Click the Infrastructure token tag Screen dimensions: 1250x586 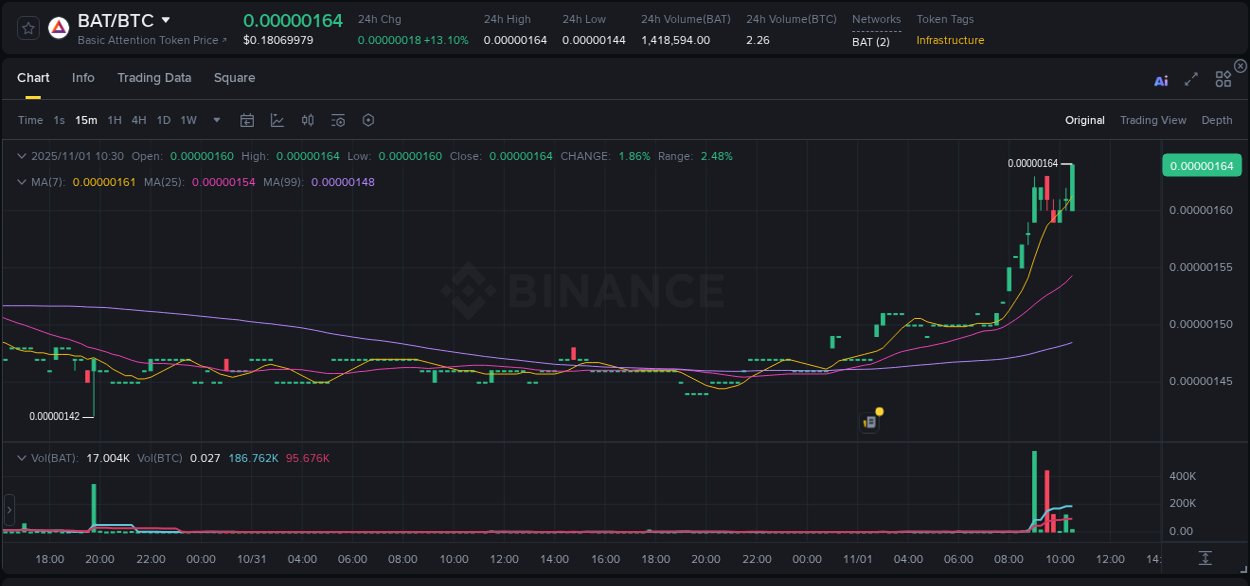[x=949, y=40]
